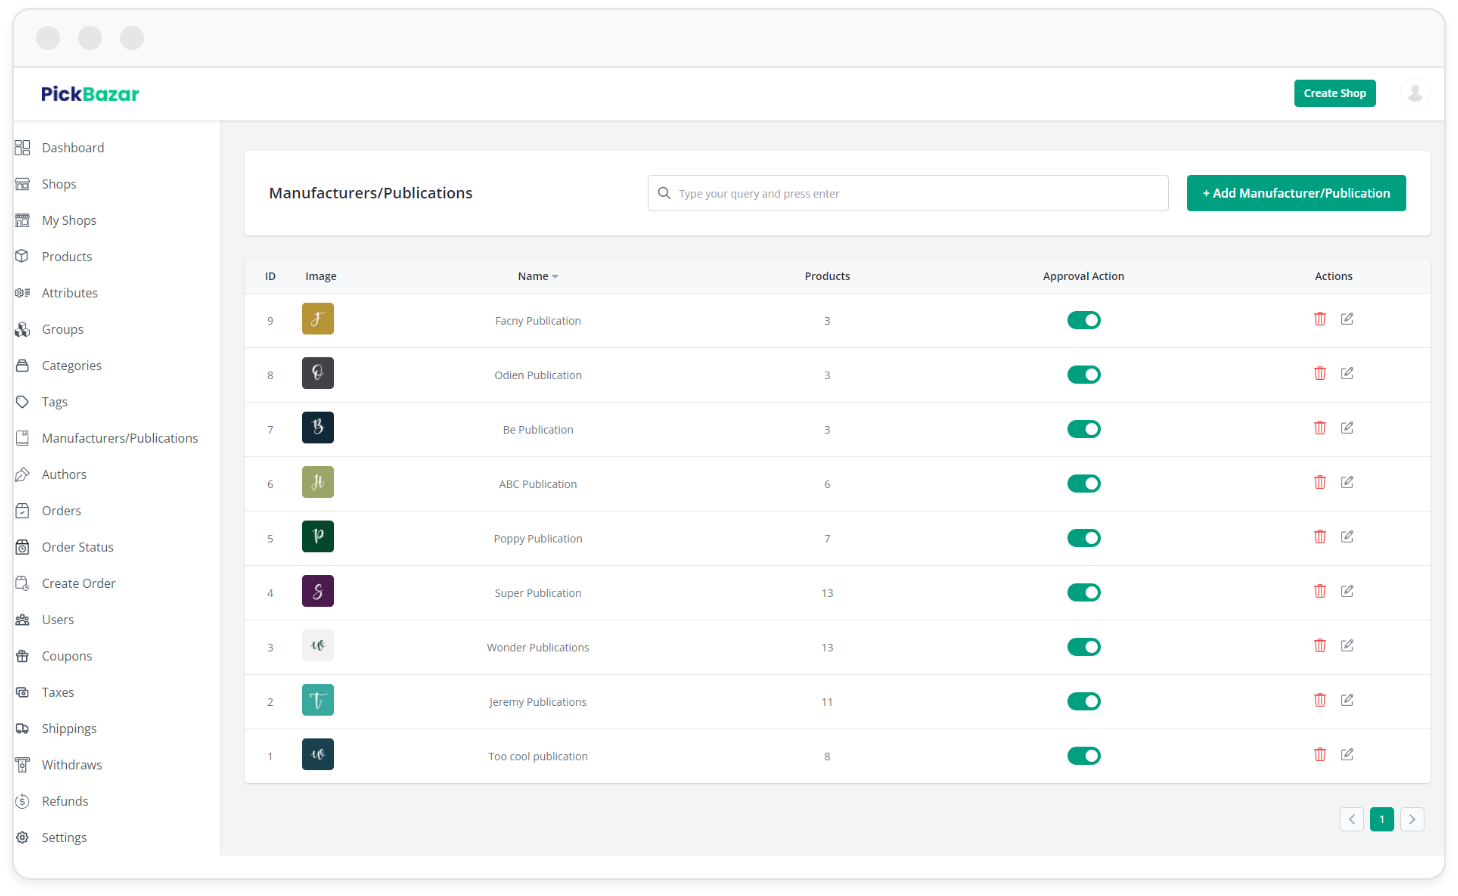This screenshot has width=1458, height=896.
Task: Turn off Wonder Publications approval switch
Action: [1083, 647]
